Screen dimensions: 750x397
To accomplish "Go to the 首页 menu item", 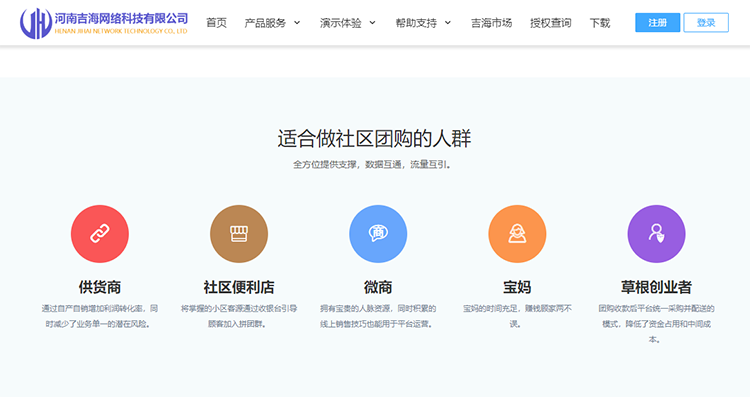I will (x=216, y=22).
